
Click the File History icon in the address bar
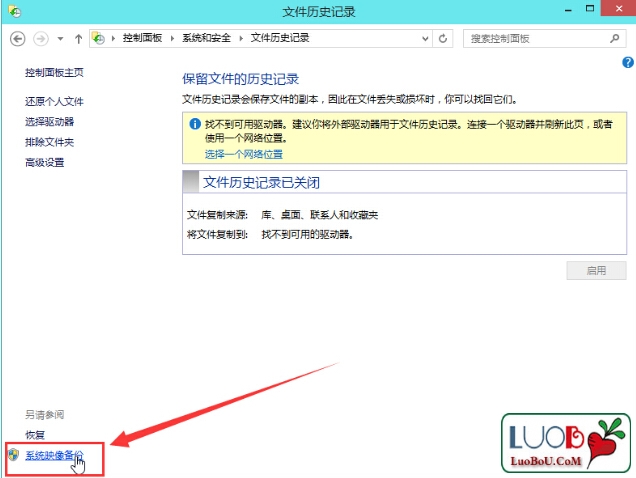click(x=99, y=38)
